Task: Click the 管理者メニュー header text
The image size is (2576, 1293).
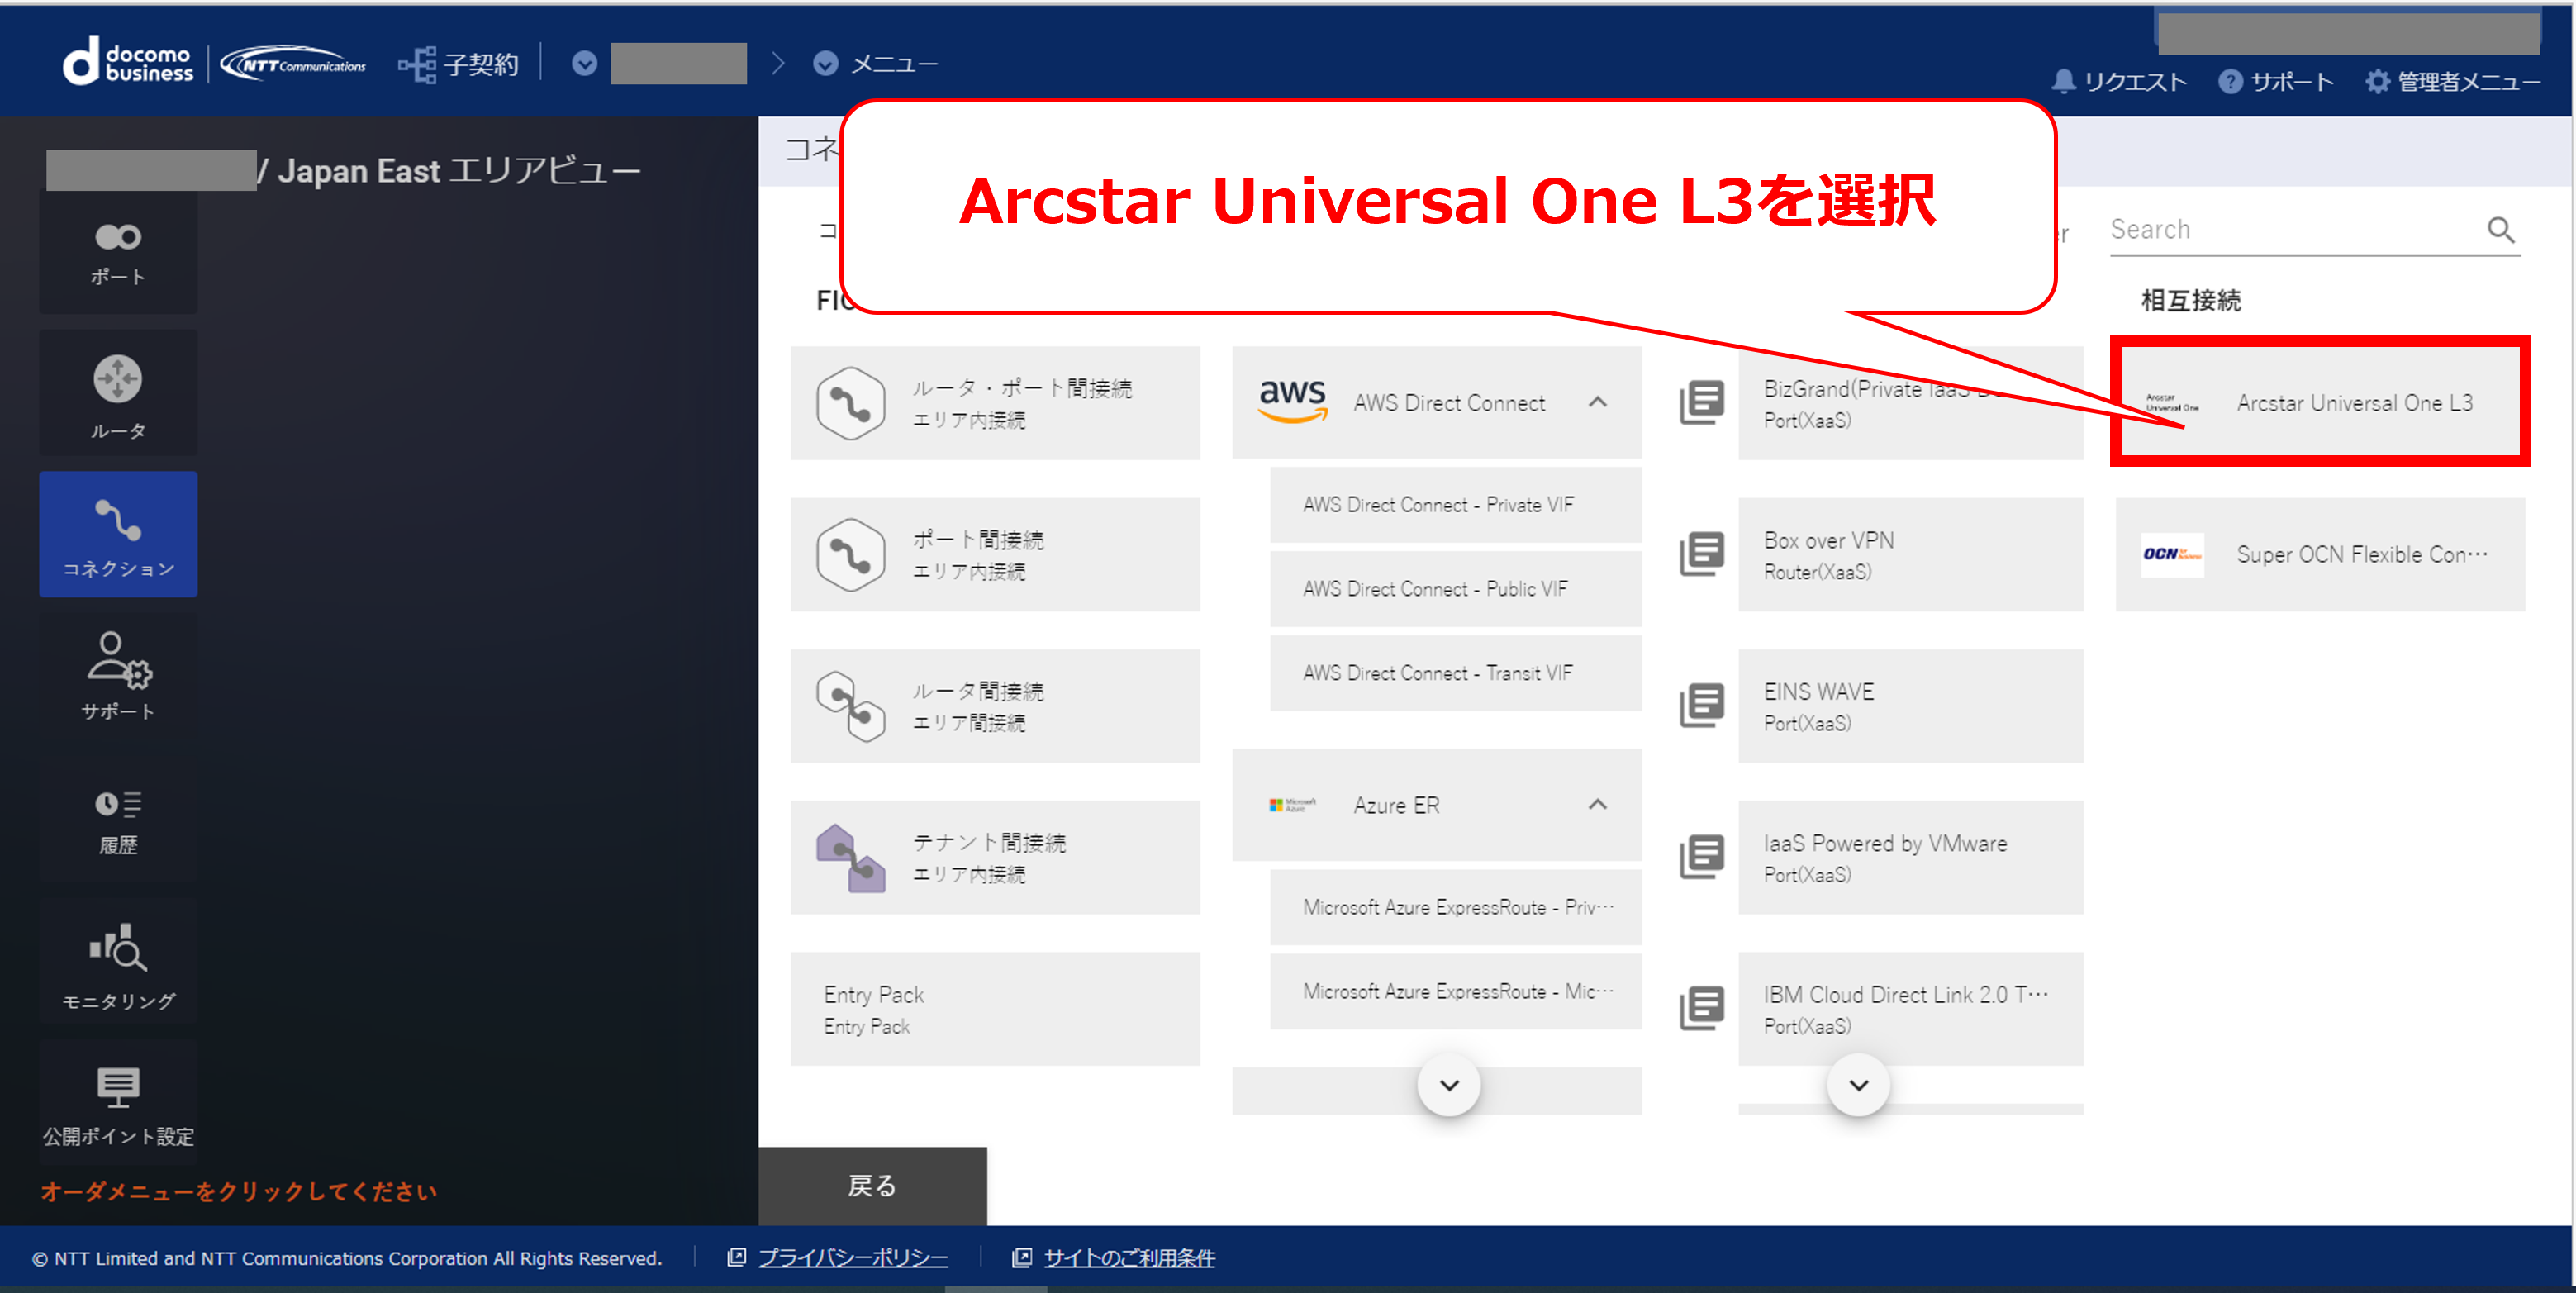Action: coord(2468,82)
